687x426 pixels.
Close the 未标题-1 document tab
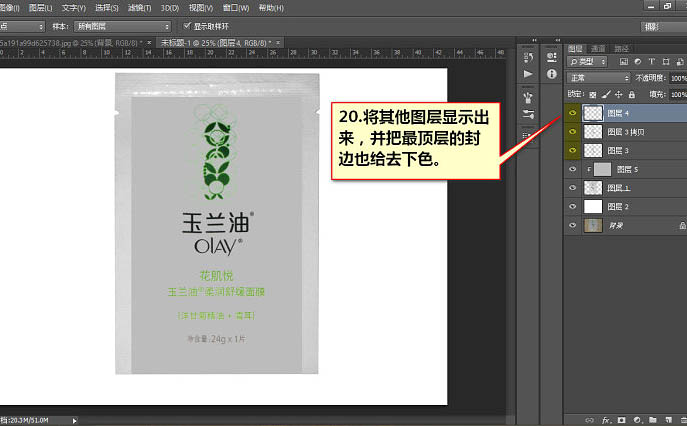coord(278,43)
